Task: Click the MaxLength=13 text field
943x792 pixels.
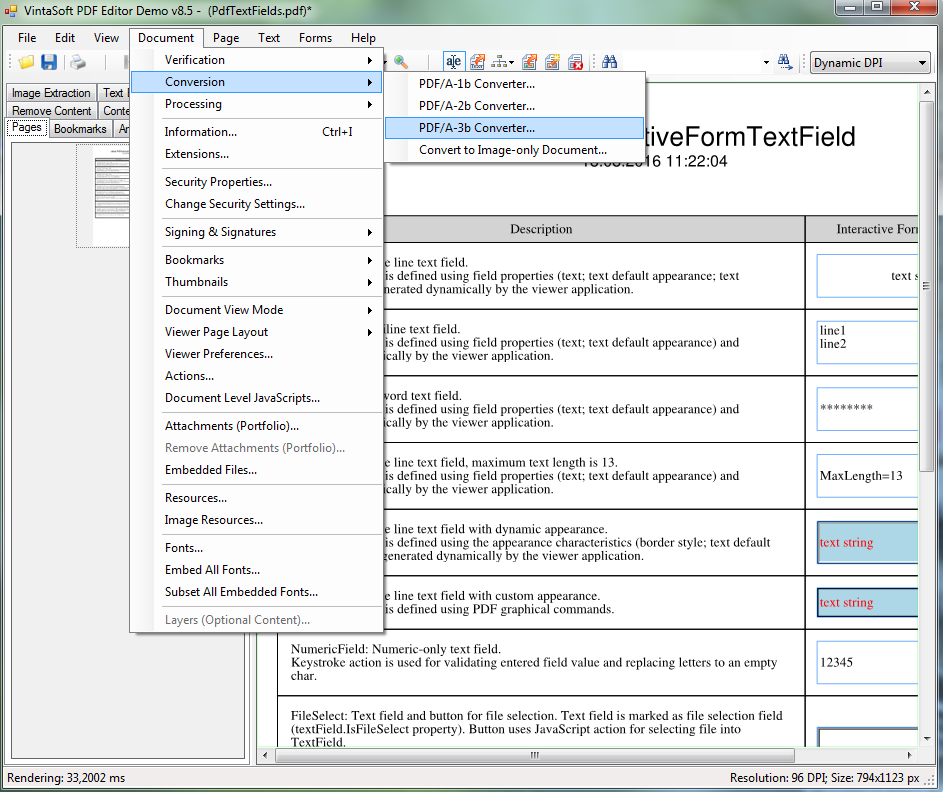Action: [x=867, y=476]
